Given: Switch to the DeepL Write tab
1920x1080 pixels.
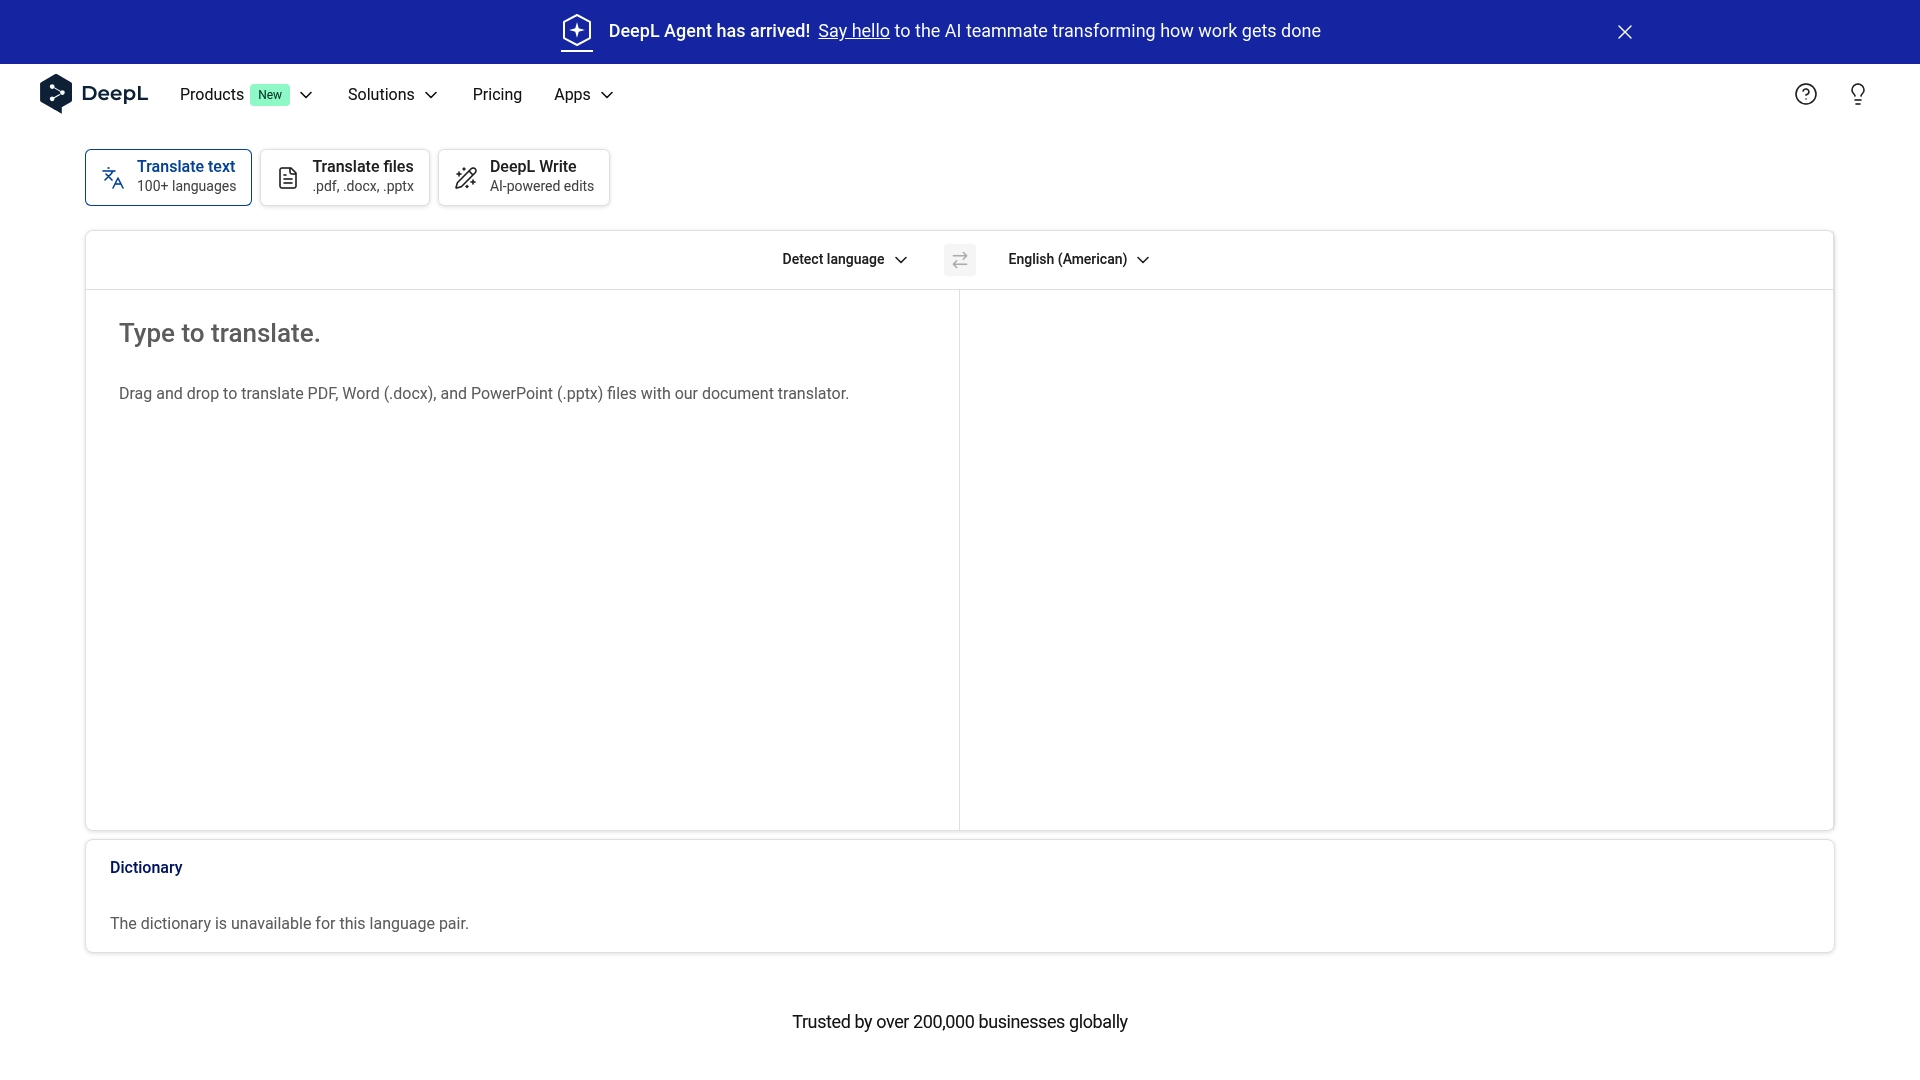Looking at the screenshot, I should click(x=523, y=177).
